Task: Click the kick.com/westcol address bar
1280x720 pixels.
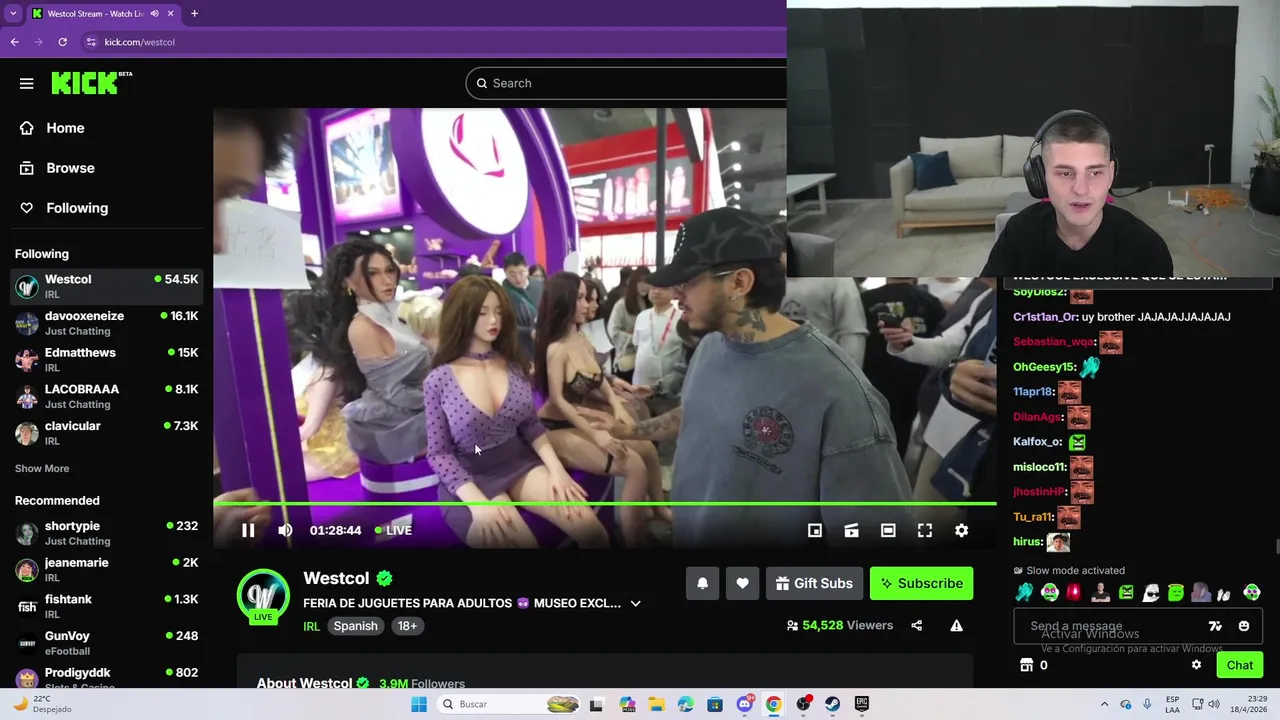Action: (431, 42)
